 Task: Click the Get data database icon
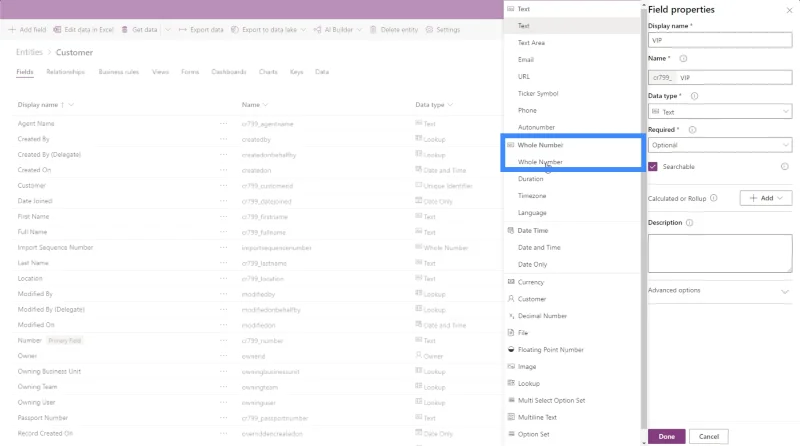[124, 30]
